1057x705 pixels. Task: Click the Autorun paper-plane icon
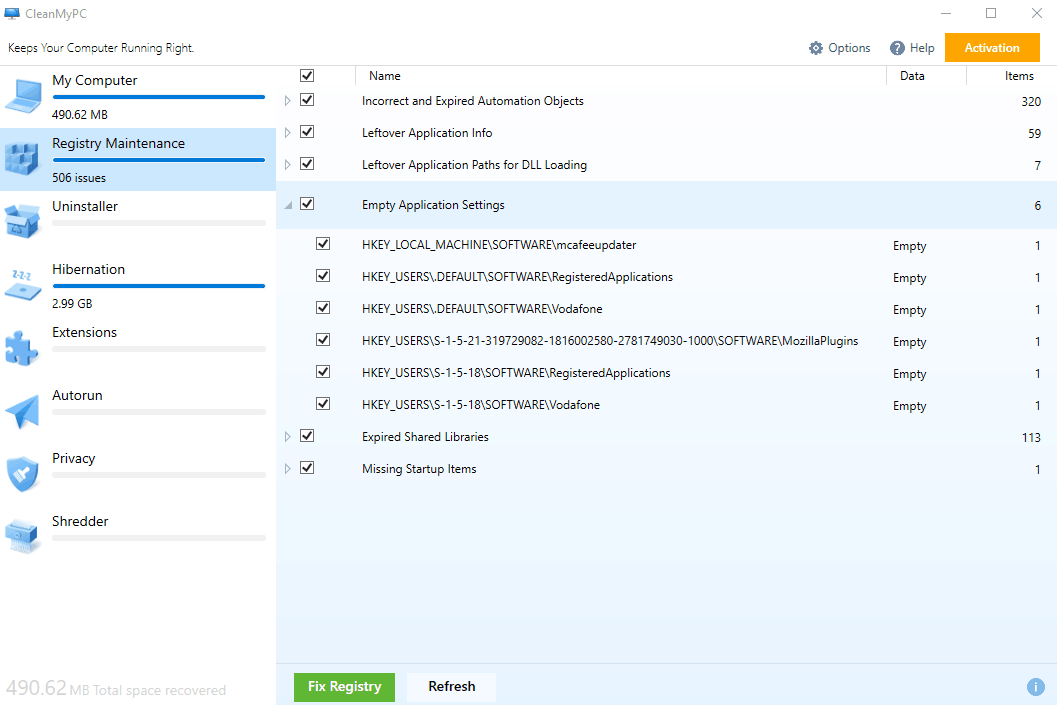[x=23, y=409]
